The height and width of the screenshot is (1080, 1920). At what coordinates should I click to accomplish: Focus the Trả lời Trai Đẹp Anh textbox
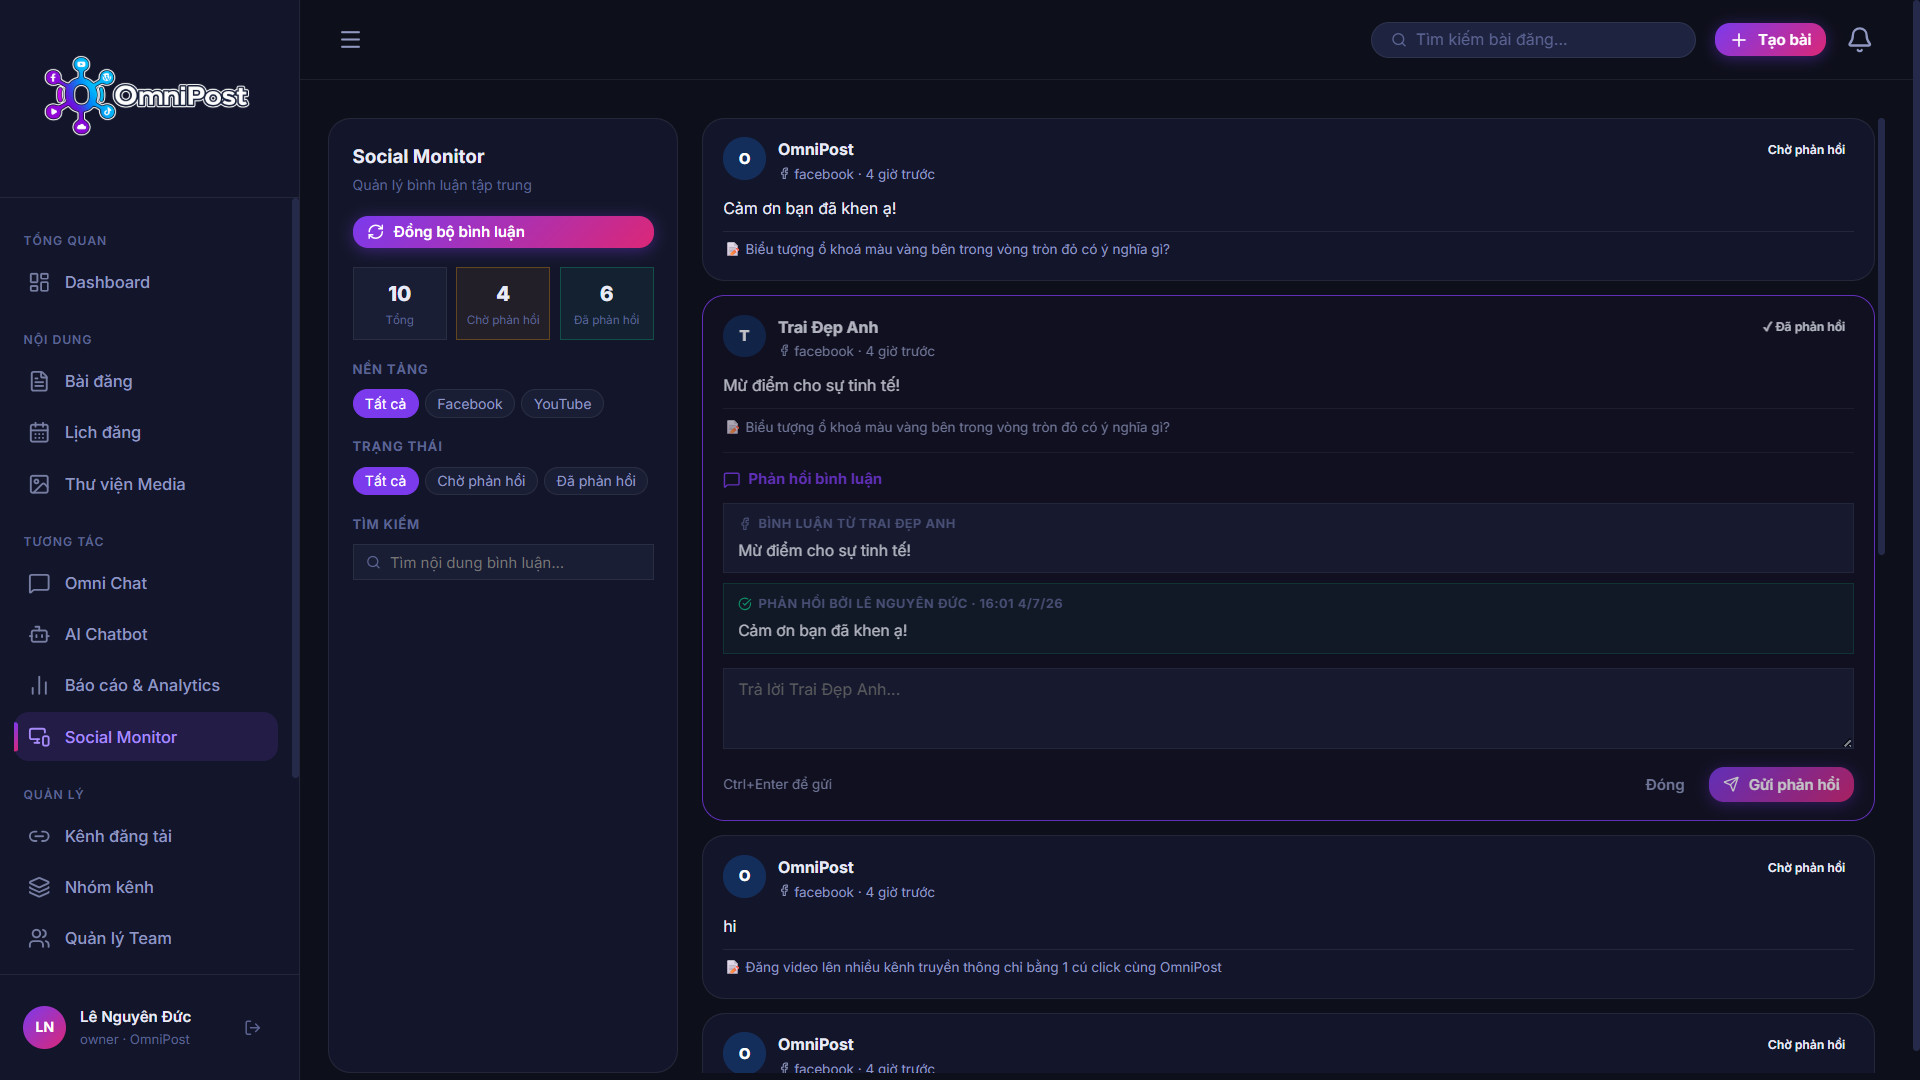point(1288,709)
